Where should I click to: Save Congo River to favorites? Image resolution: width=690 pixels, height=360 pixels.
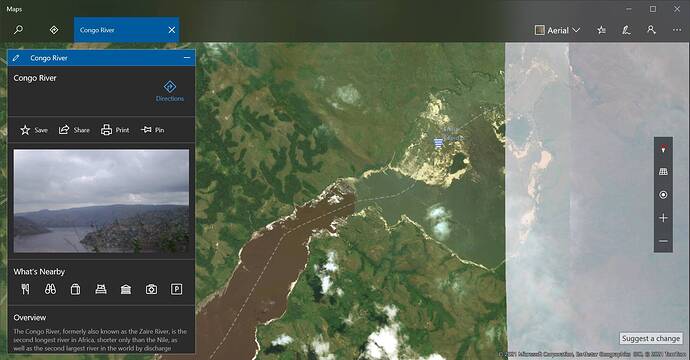(x=33, y=130)
